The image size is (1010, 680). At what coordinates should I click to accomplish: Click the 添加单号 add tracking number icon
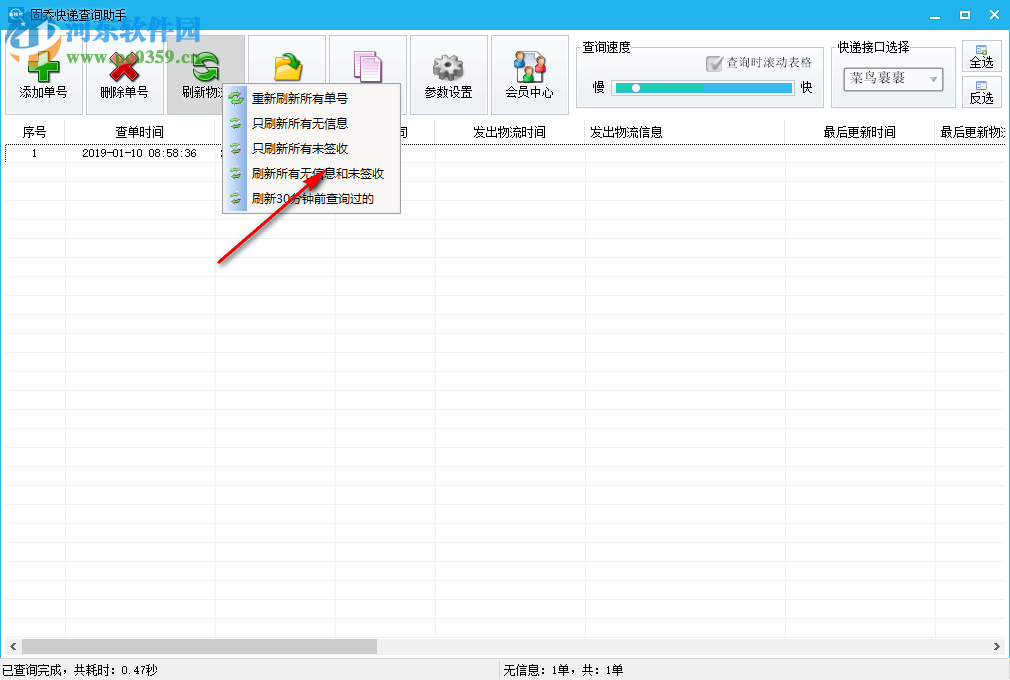pos(42,66)
